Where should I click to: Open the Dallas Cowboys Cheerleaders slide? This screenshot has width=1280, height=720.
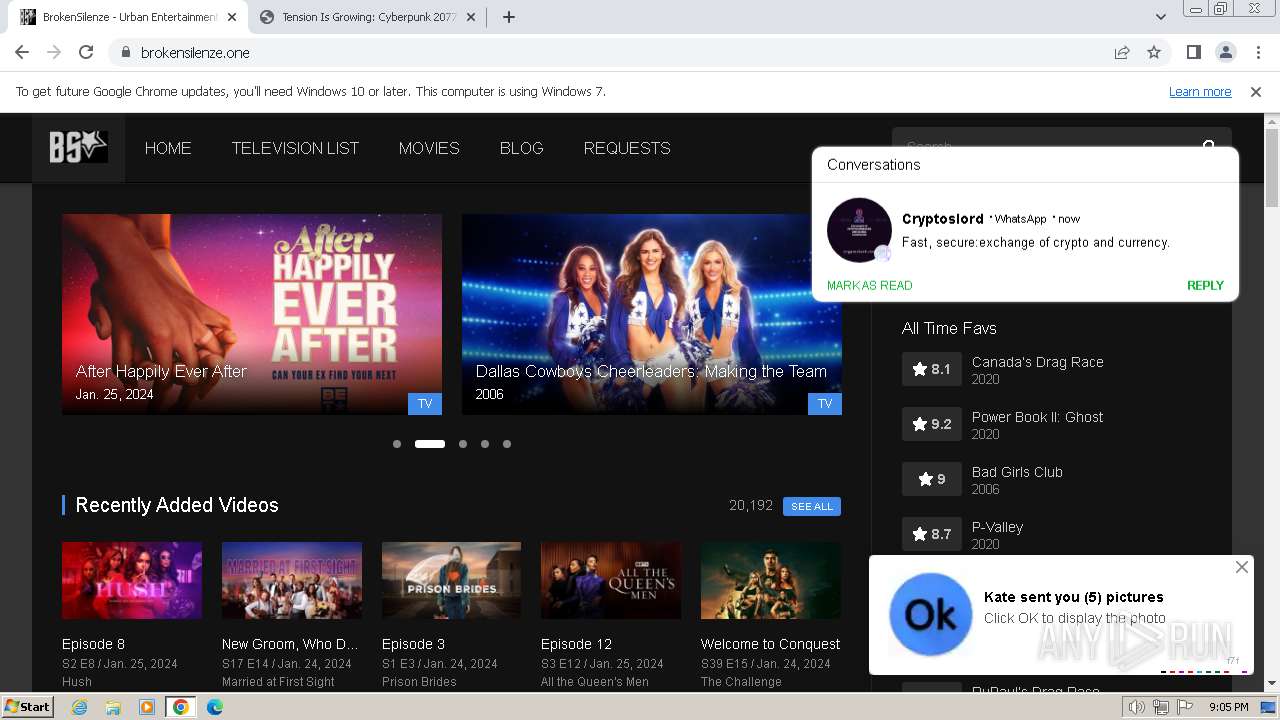652,314
